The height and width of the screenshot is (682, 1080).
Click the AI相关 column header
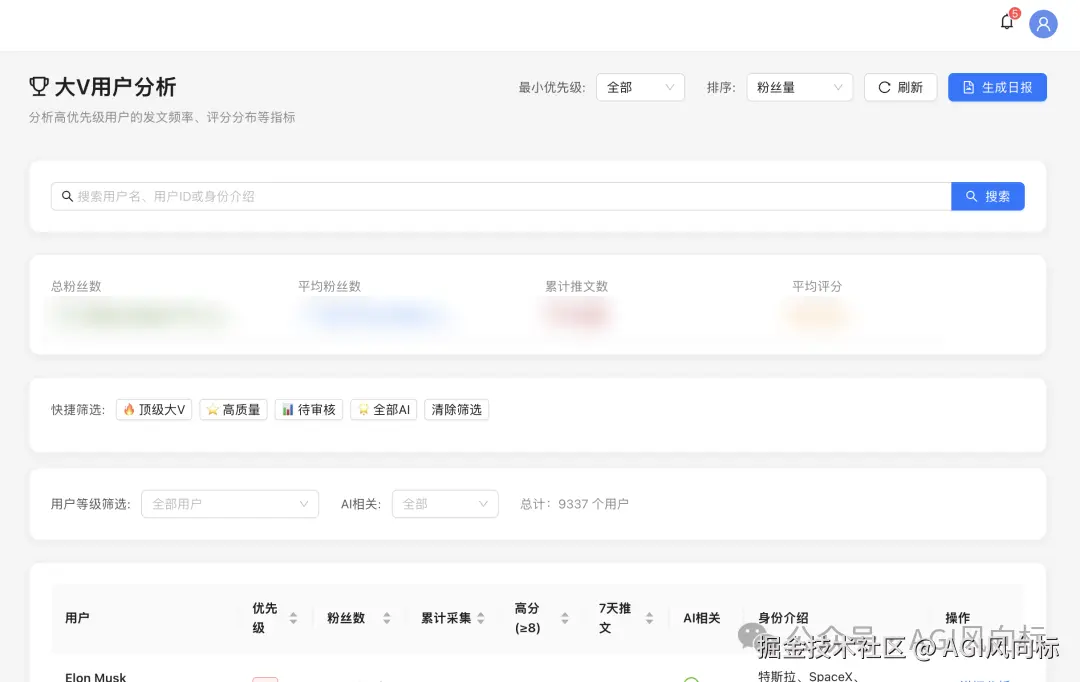pos(702,618)
